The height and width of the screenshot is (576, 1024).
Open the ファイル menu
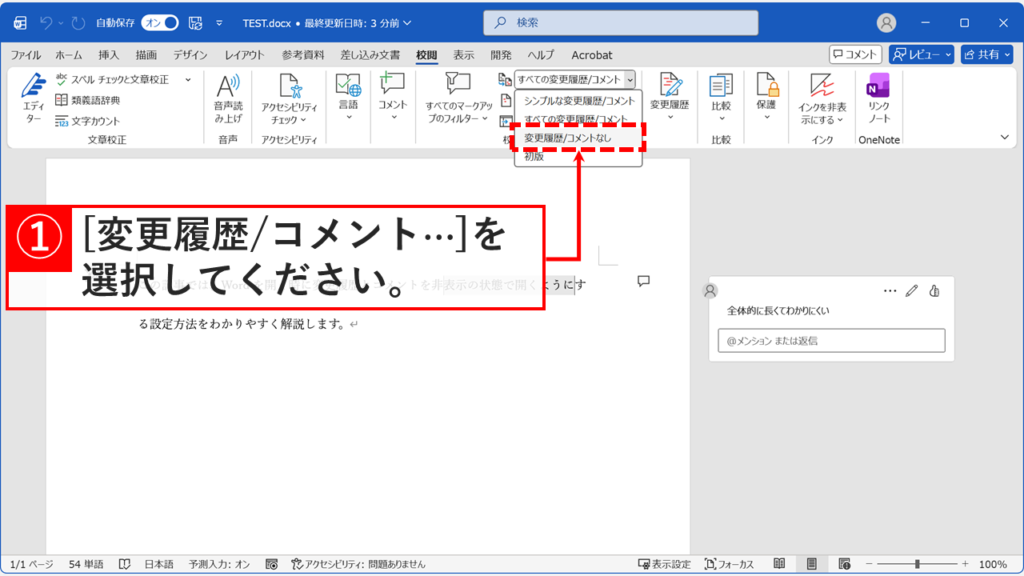tap(25, 55)
